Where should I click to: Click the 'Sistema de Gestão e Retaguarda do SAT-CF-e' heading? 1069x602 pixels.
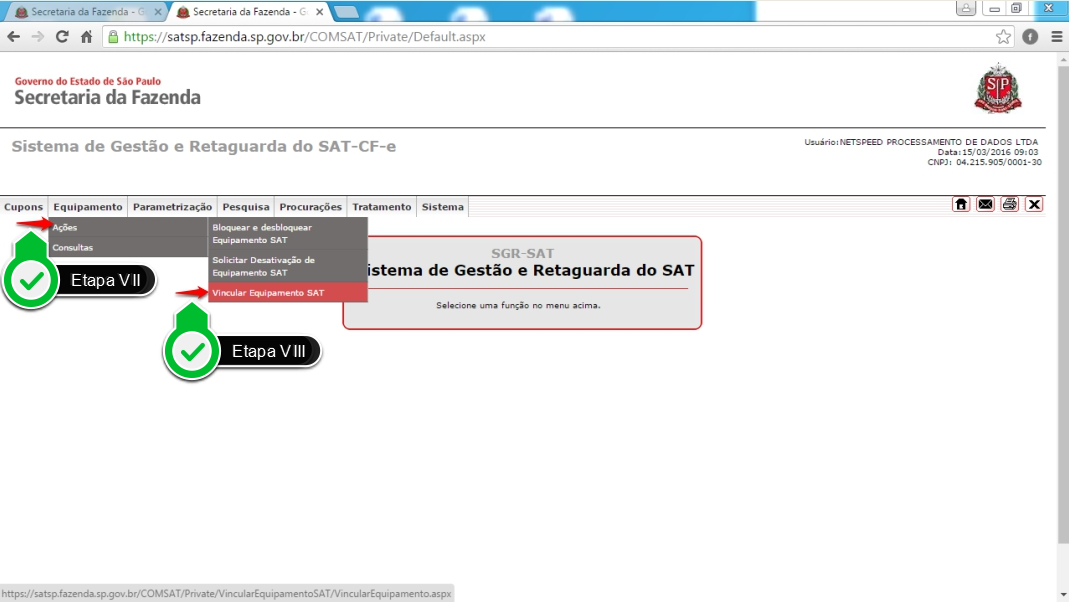pos(204,147)
